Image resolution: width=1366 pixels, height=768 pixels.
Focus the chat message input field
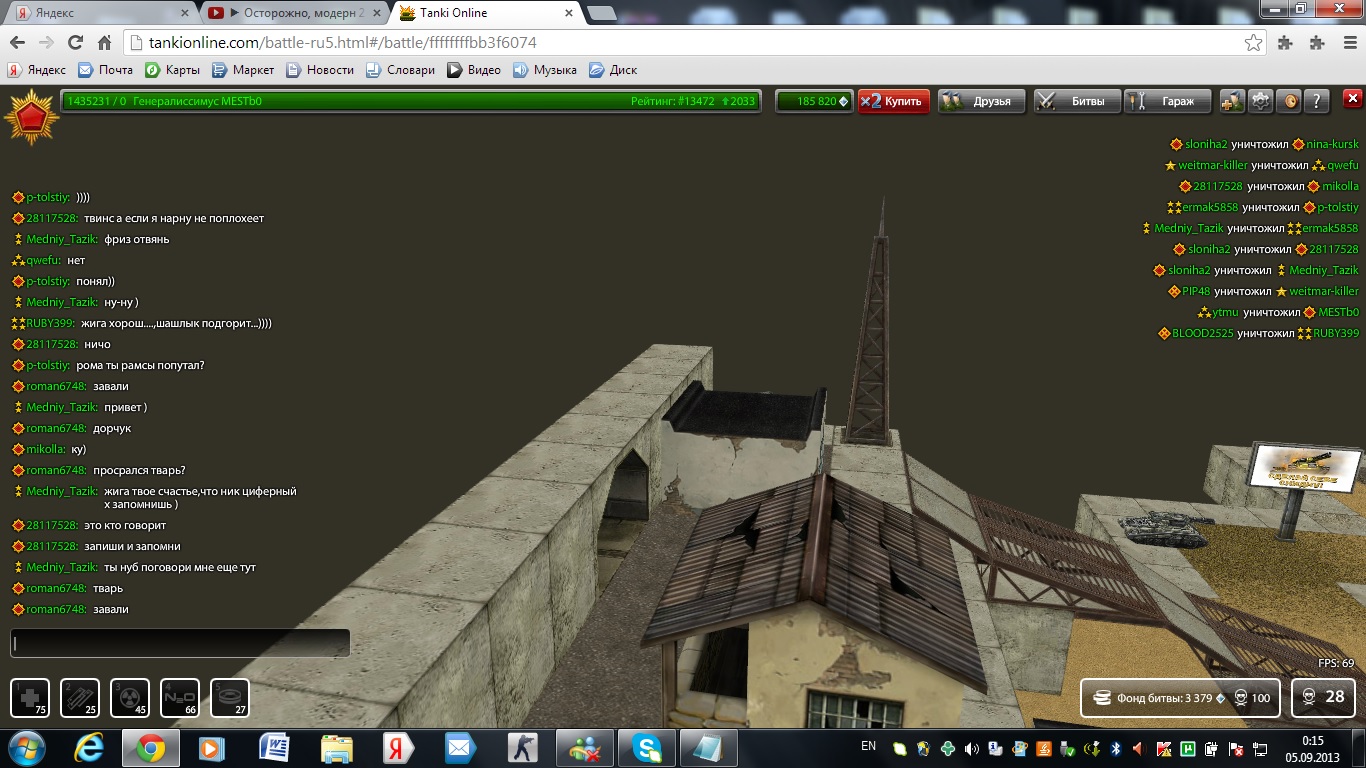click(180, 643)
